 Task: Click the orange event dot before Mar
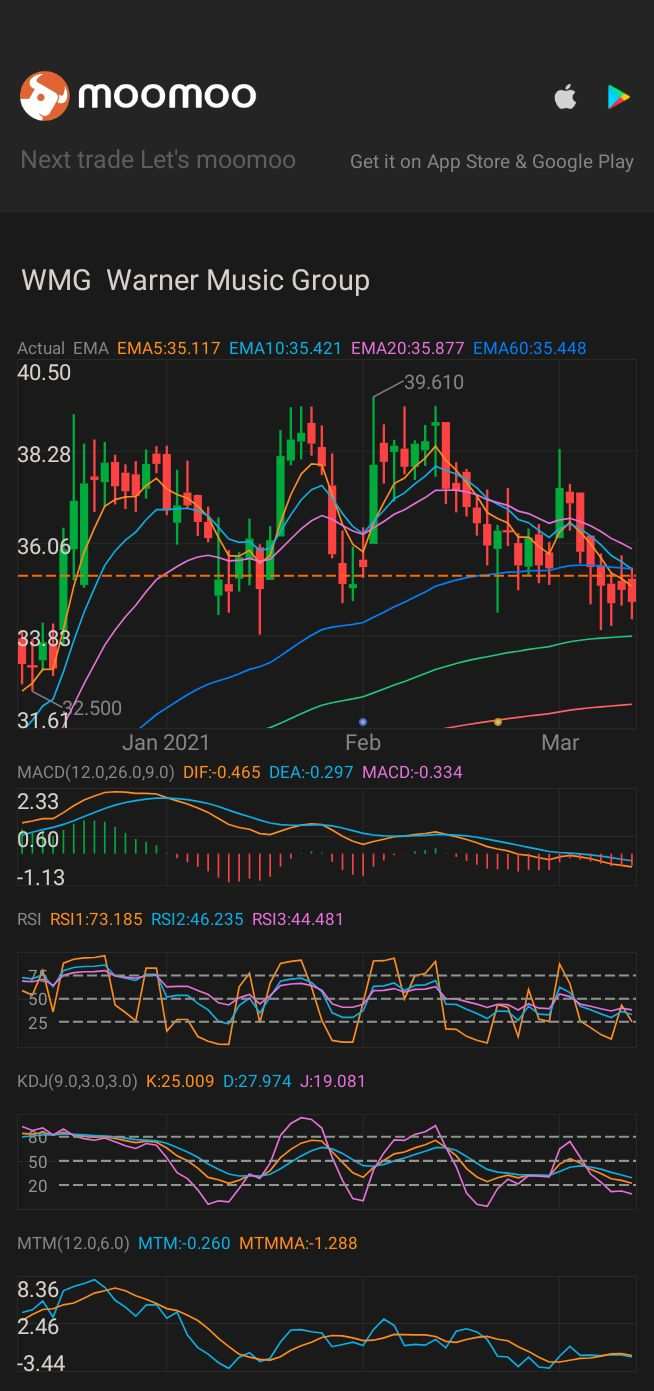(x=498, y=722)
